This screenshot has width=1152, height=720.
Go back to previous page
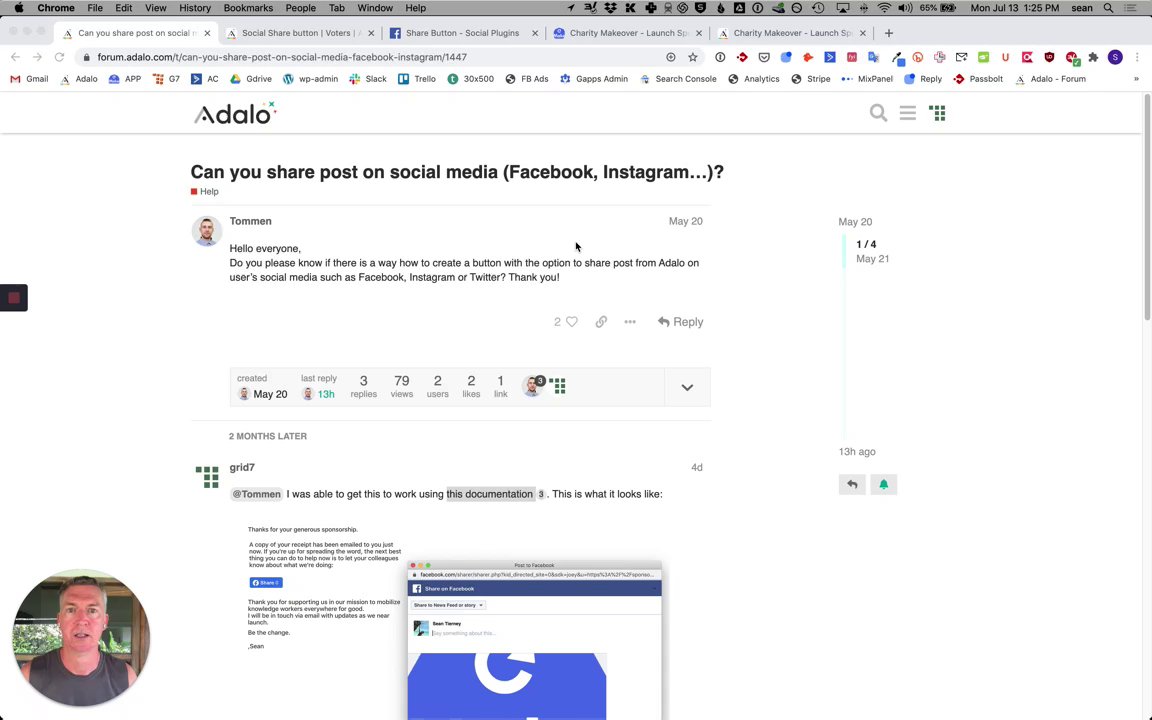pos(15,57)
